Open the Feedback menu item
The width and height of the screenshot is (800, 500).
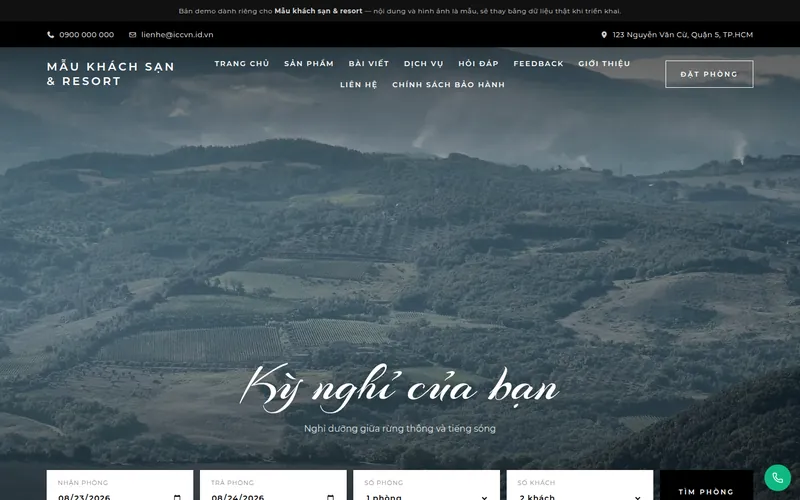tap(538, 63)
